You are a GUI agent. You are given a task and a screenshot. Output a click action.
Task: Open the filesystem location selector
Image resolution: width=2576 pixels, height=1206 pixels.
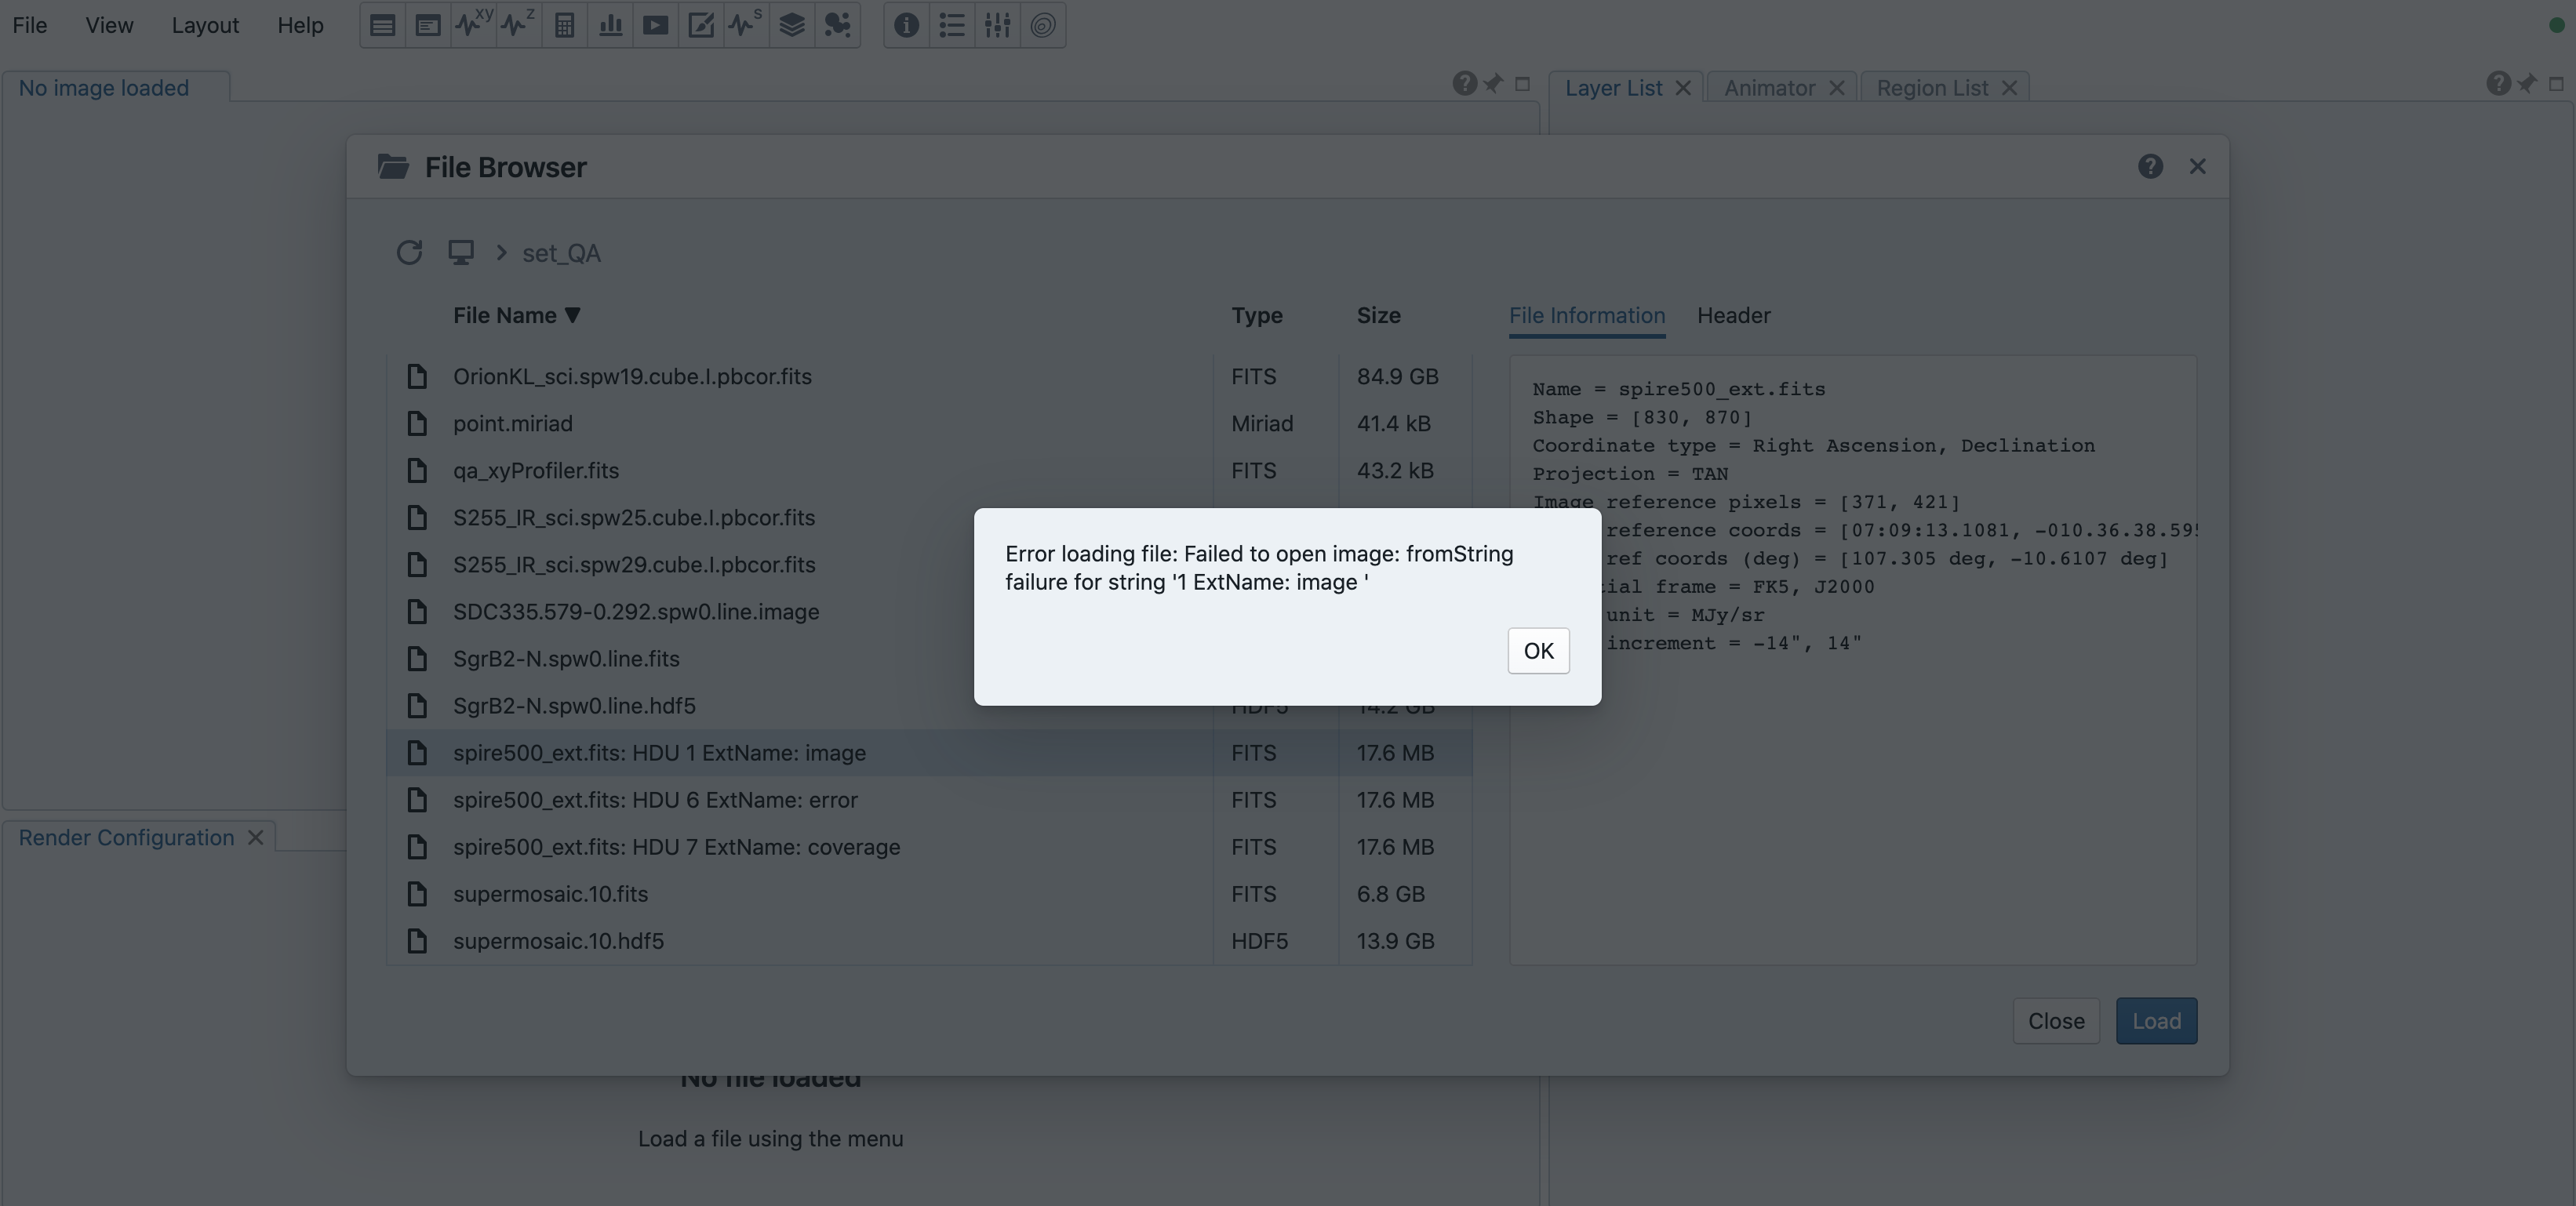coord(461,252)
